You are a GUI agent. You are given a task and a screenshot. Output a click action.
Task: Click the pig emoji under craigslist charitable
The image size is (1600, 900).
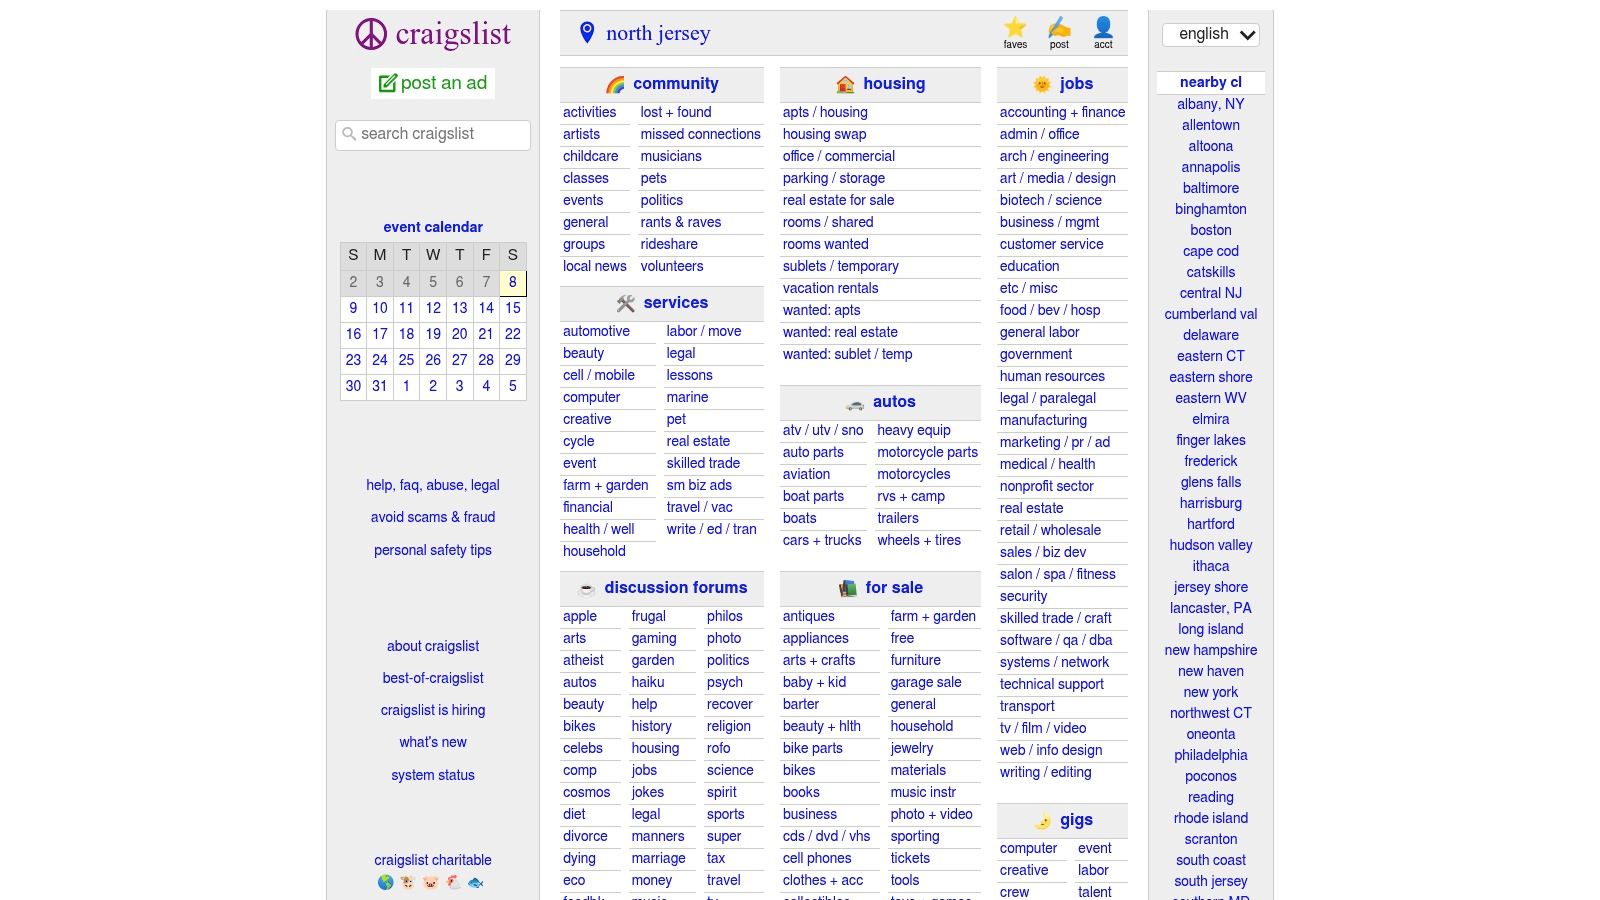point(430,882)
